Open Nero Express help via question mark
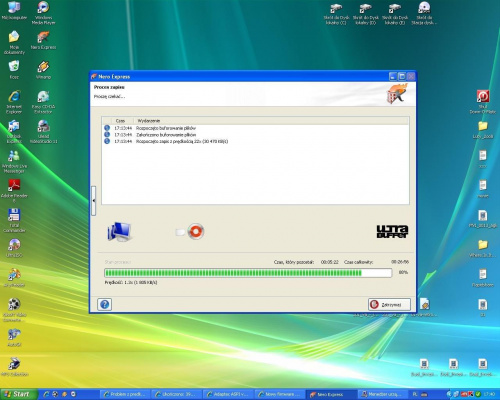This screenshot has width=500, height=400. coord(104,304)
